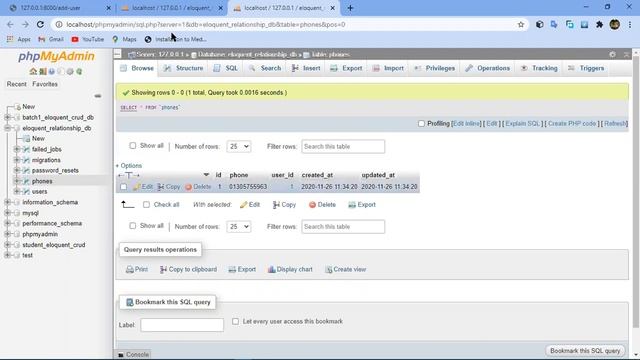Click the Gmail bookmark
This screenshot has height=360, width=640.
51,39
